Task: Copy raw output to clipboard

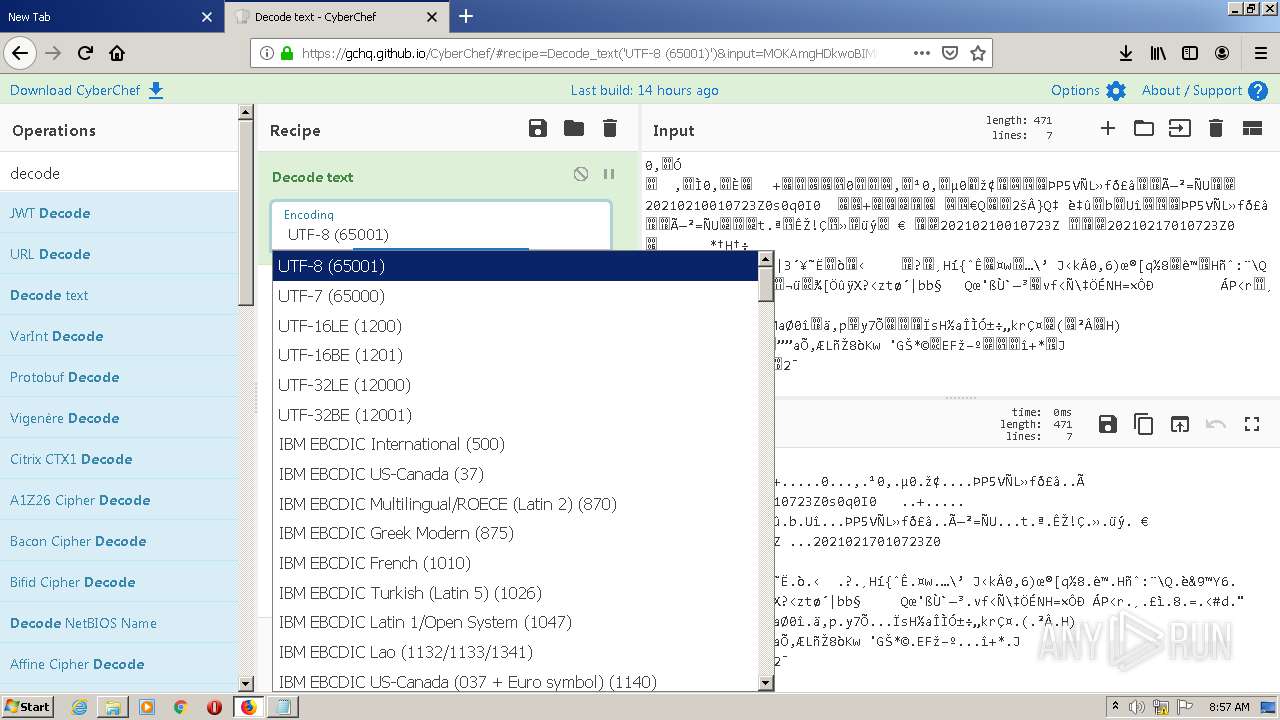Action: [x=1144, y=424]
